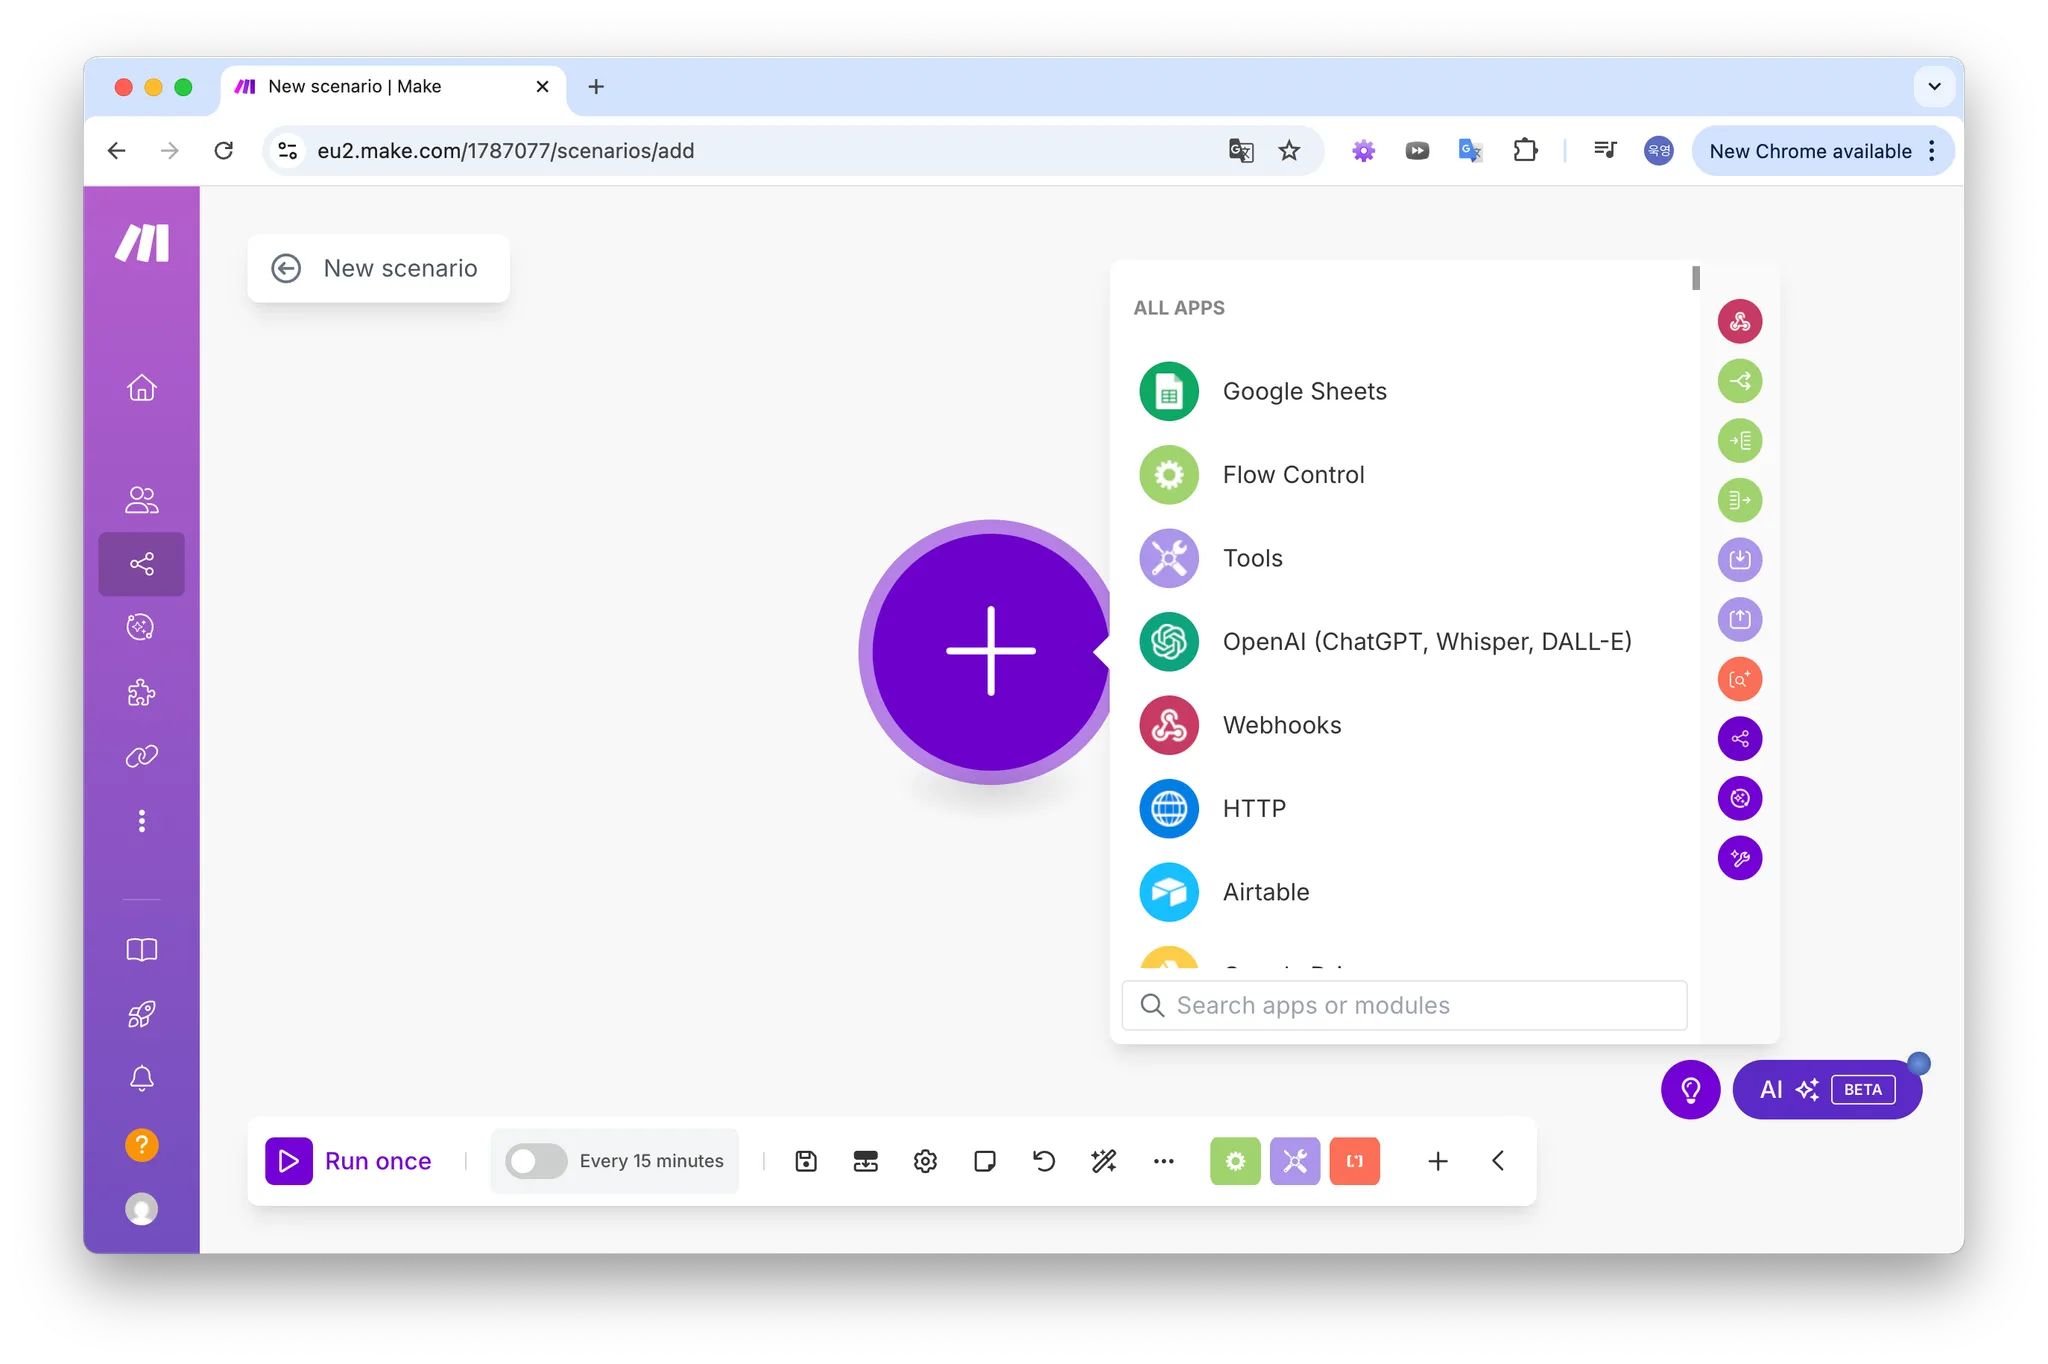The image size is (2048, 1364).
Task: Click the purple magic-wrench shortcut circle
Action: coord(1740,858)
